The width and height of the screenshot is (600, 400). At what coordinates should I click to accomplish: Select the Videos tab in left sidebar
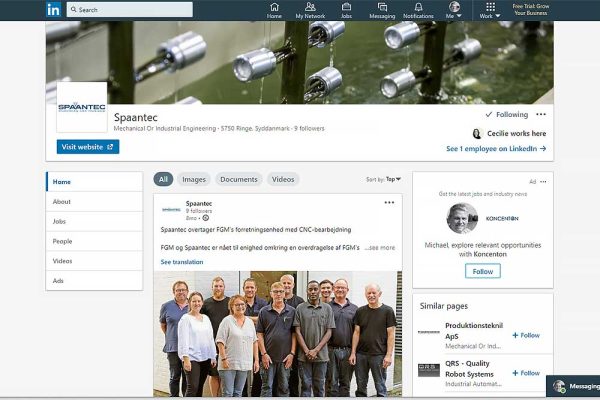pos(94,261)
